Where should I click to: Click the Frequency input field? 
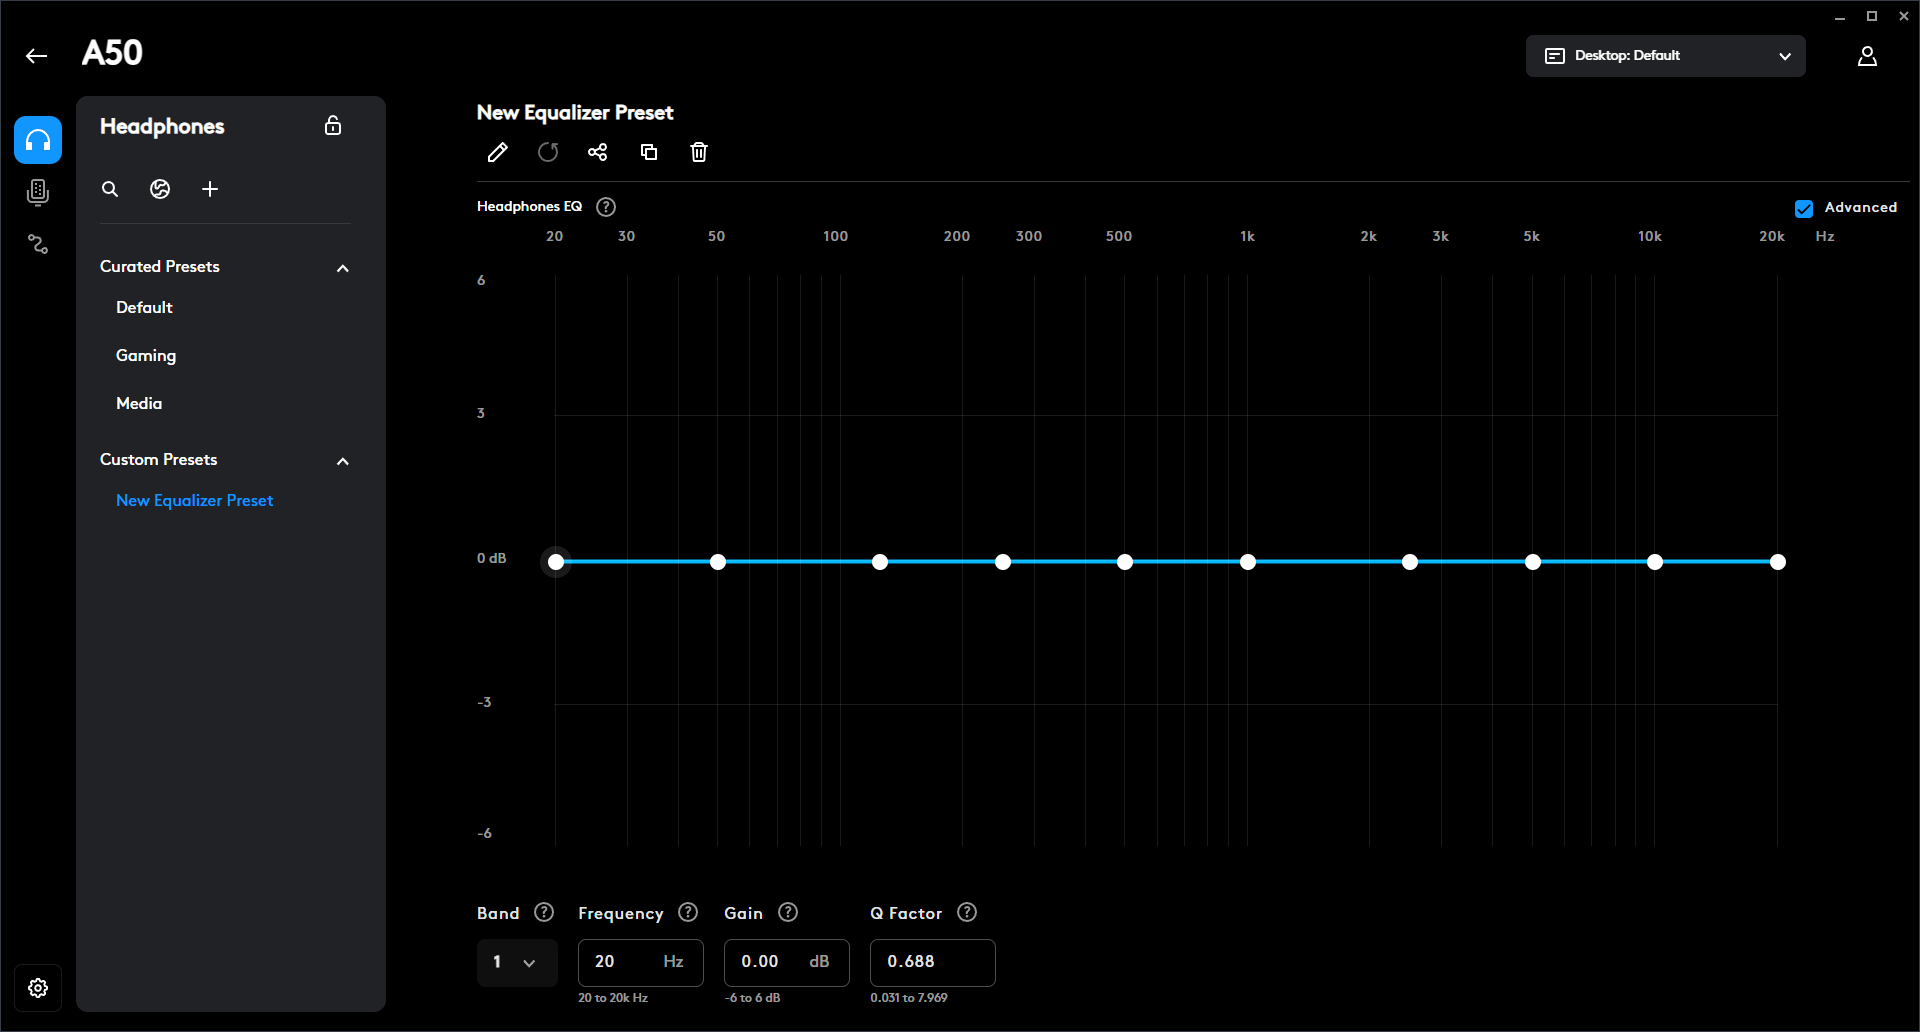click(x=641, y=963)
